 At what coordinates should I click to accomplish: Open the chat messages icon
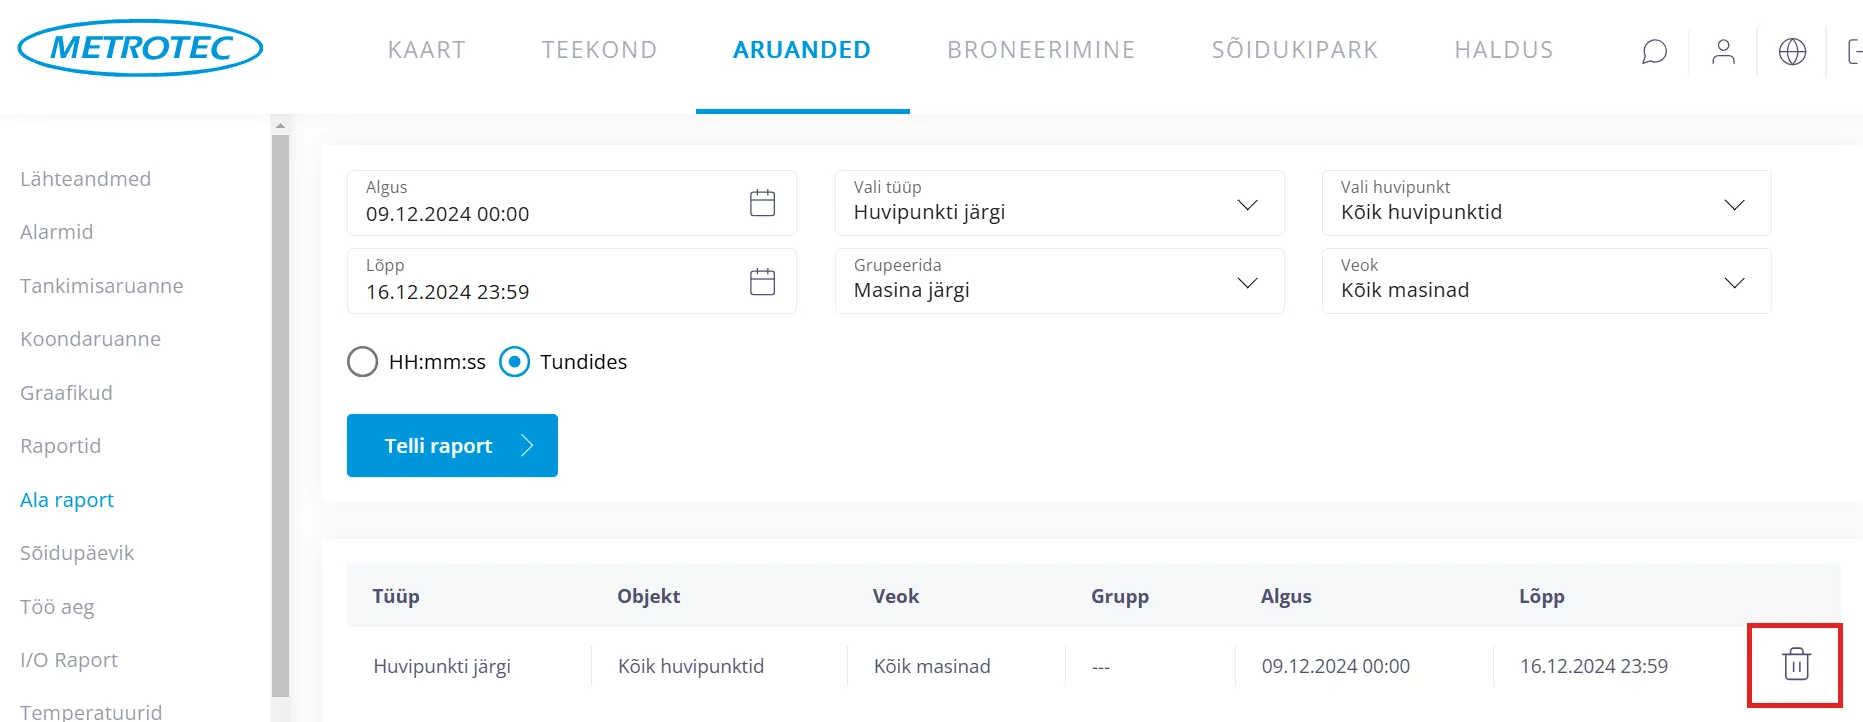coord(1654,51)
